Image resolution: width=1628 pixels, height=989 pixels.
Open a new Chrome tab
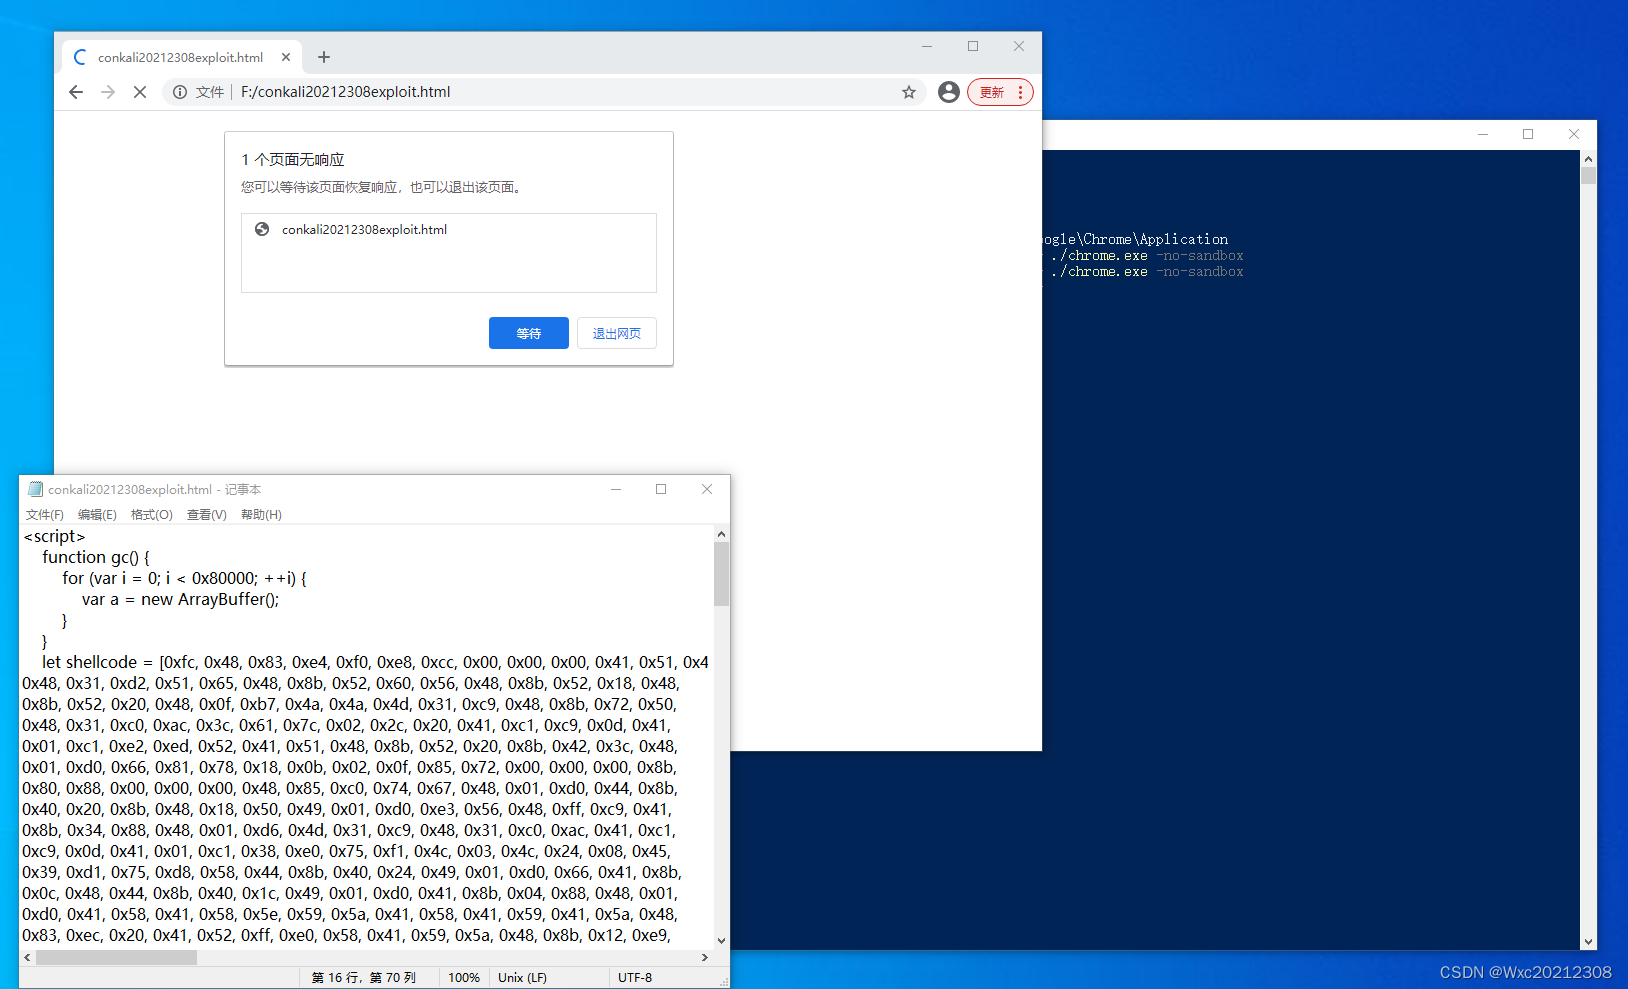[324, 57]
